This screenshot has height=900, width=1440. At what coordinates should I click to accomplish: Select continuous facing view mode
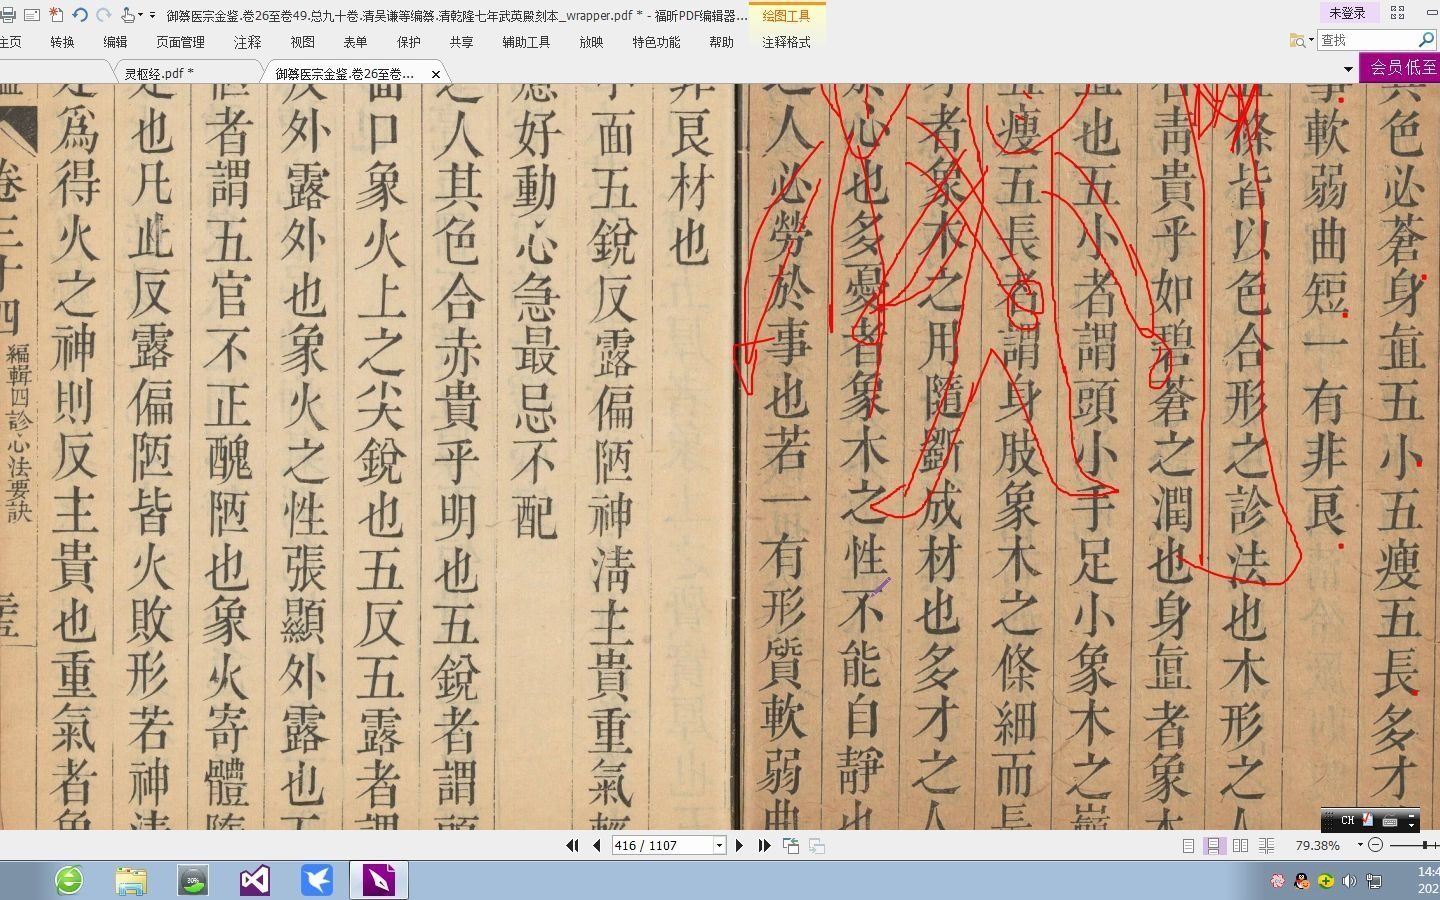(x=1266, y=845)
